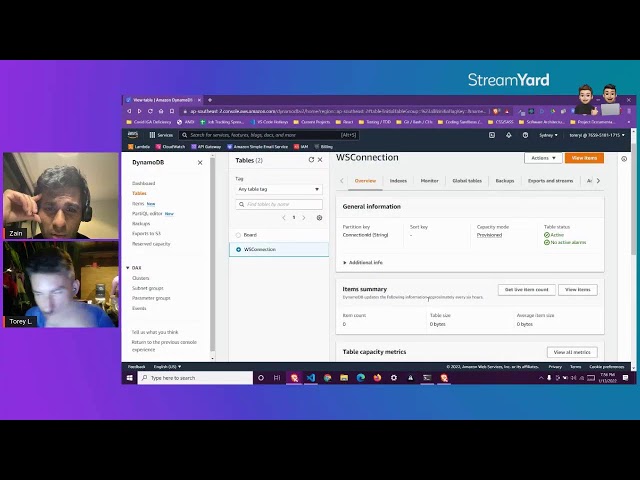Select the Board table radio button
Screen dimensions: 640x480
pyautogui.click(x=238, y=235)
